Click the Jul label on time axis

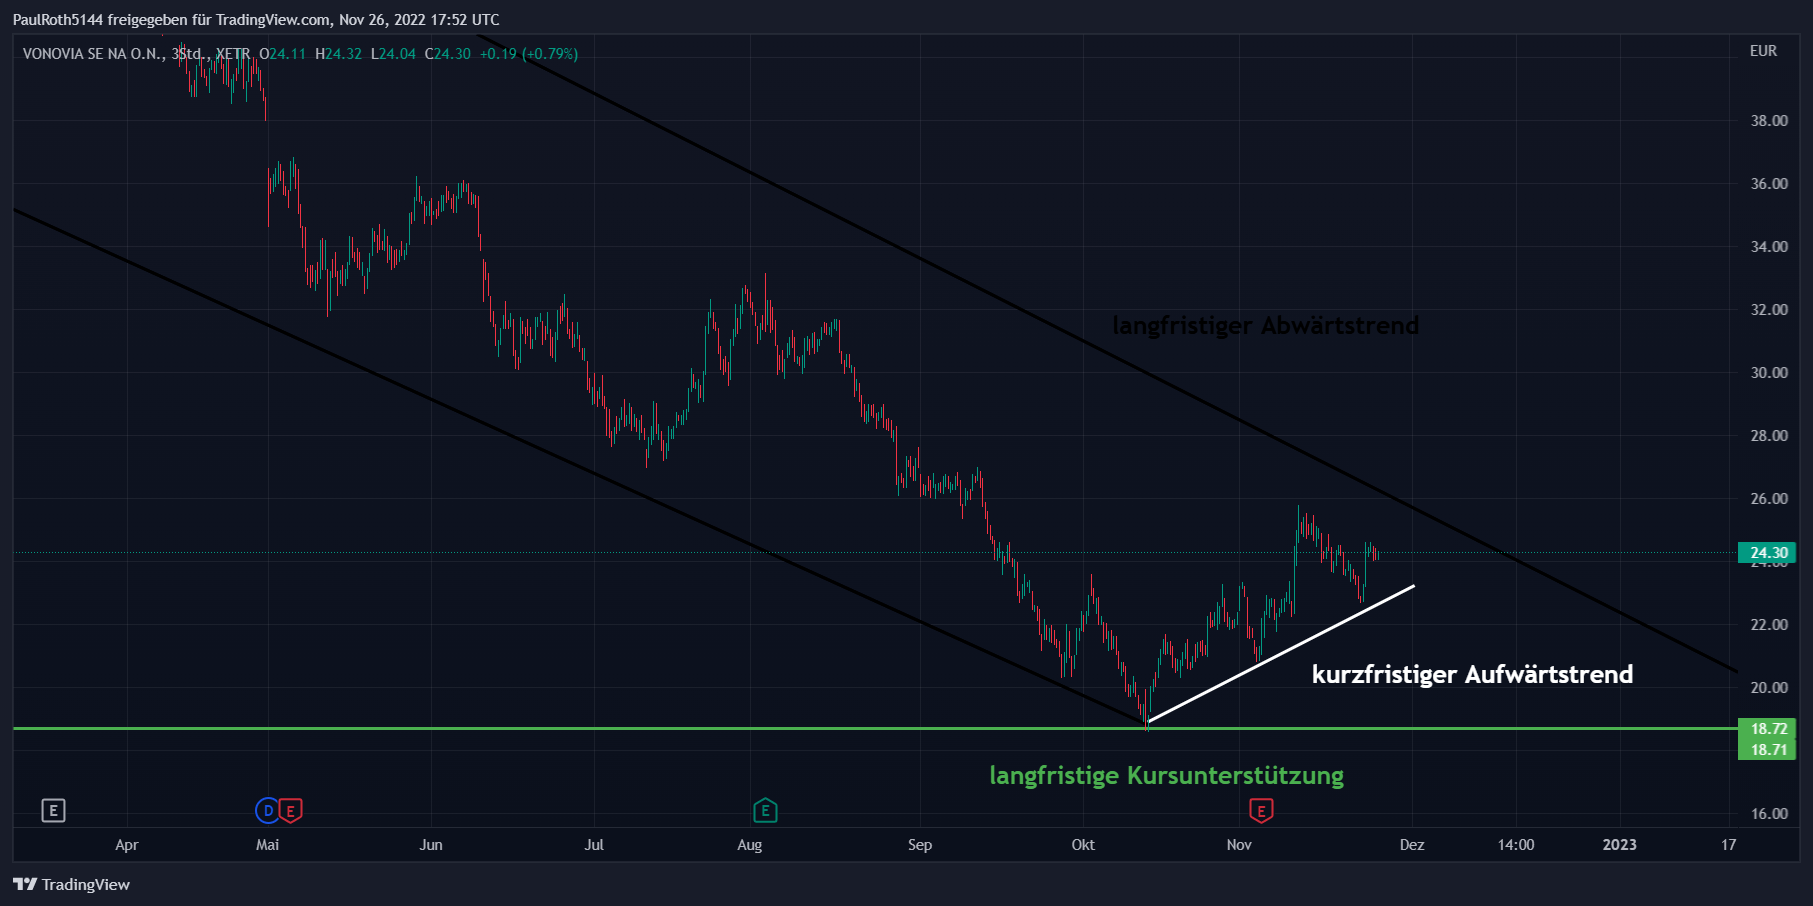594,845
